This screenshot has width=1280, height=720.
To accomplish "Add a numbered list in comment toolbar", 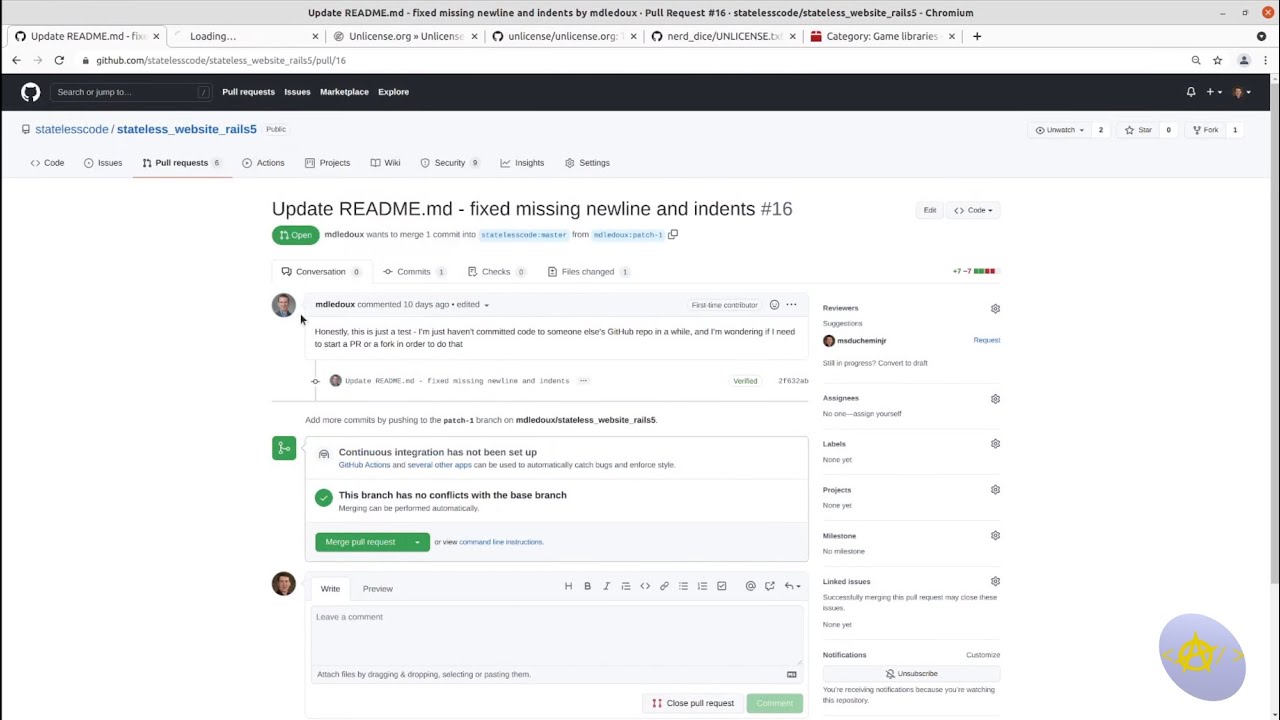I will tap(702, 586).
